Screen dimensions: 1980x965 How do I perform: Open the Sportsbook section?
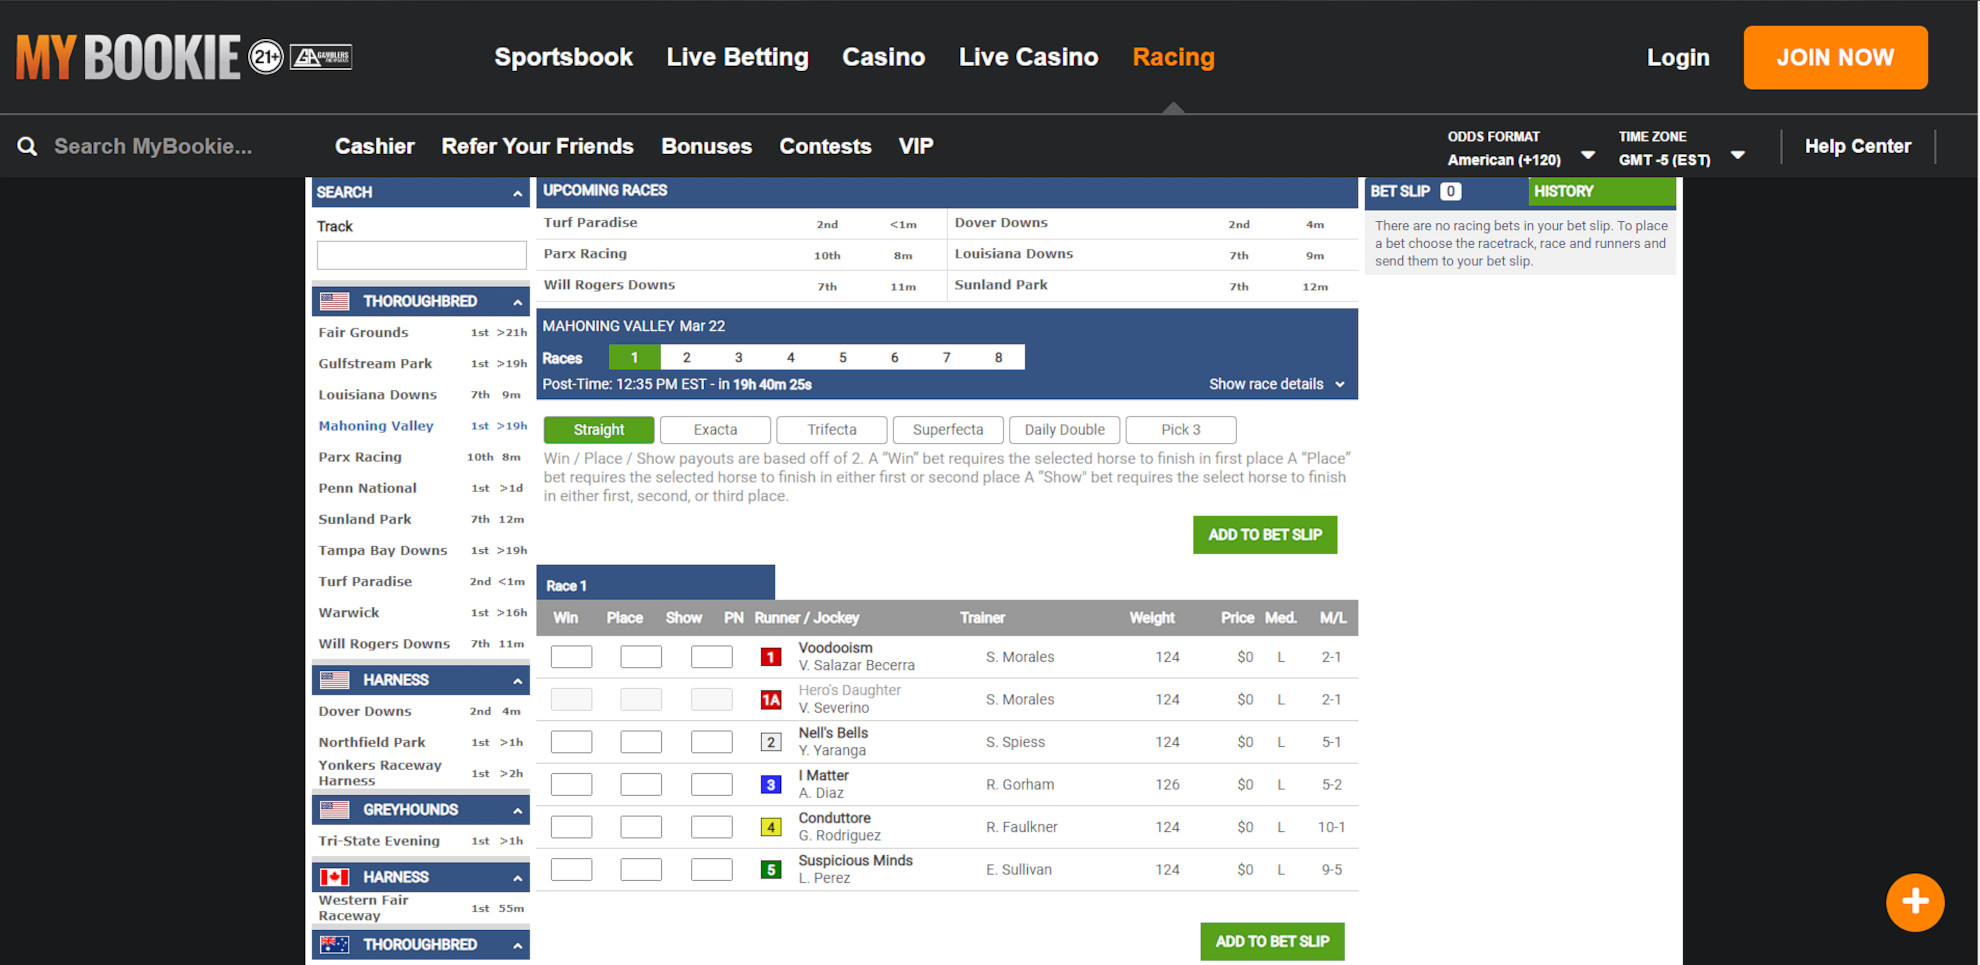point(563,57)
